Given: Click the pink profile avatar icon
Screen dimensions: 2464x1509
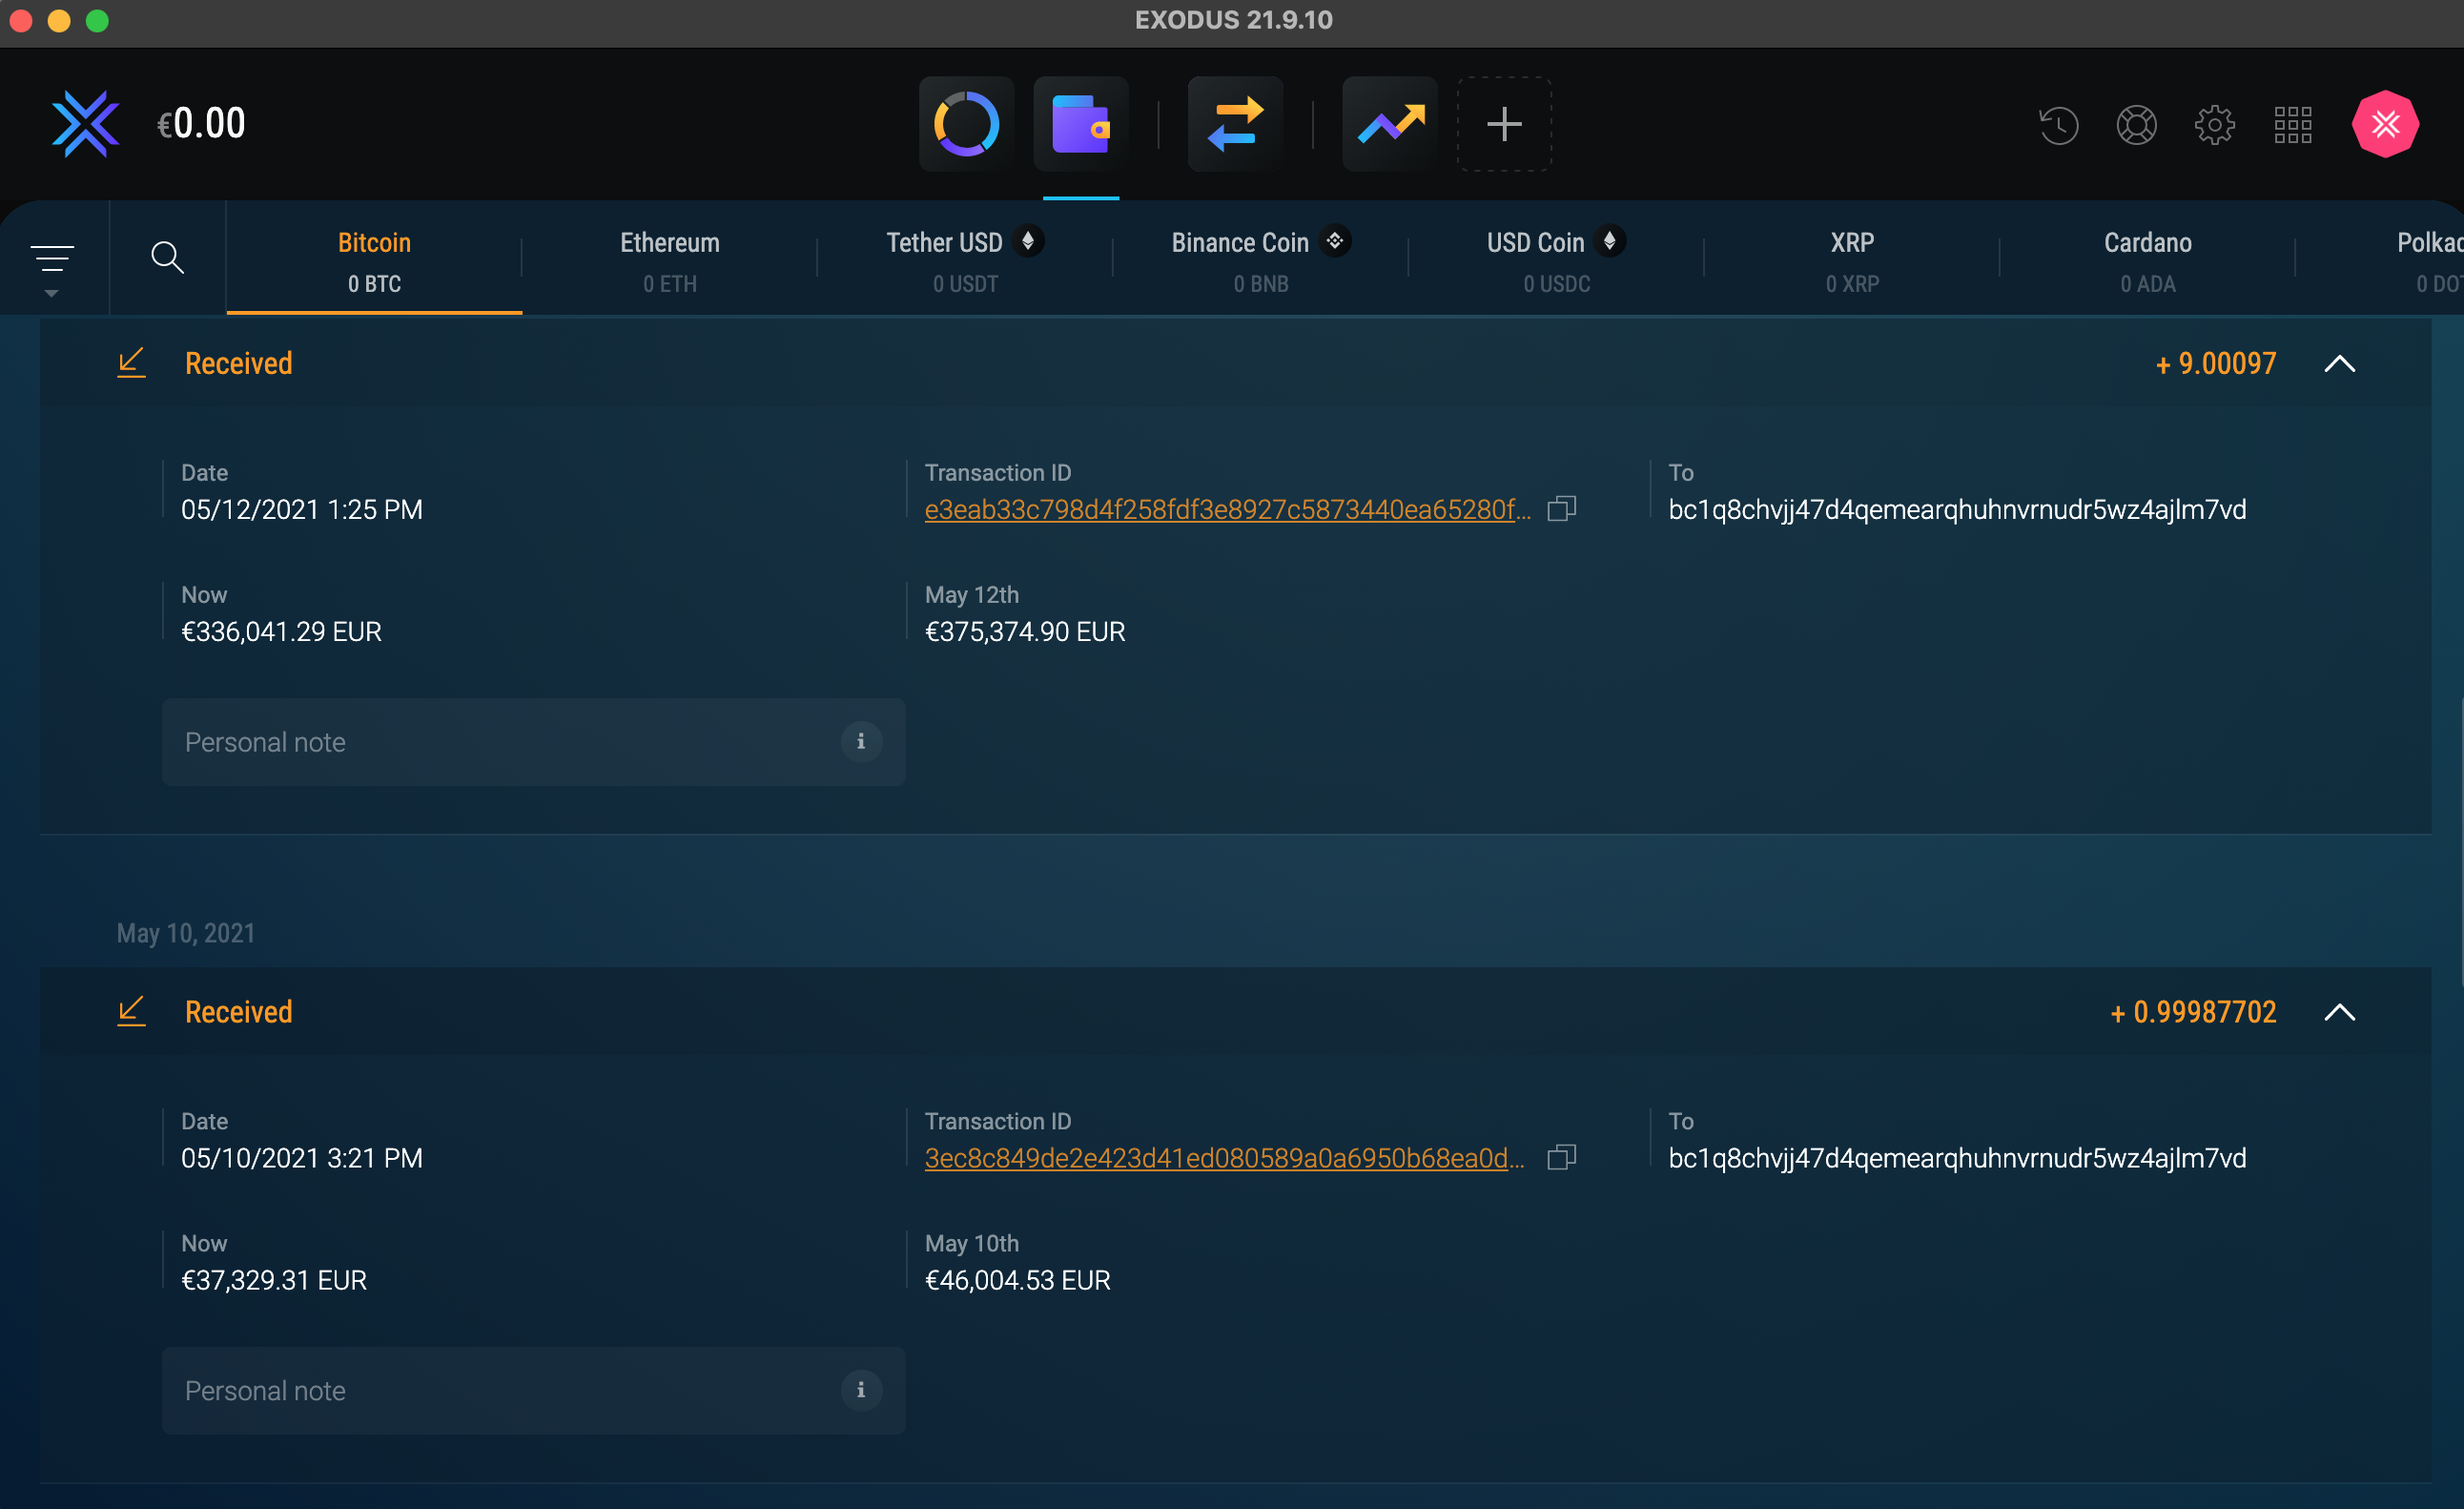Looking at the screenshot, I should coord(2385,124).
